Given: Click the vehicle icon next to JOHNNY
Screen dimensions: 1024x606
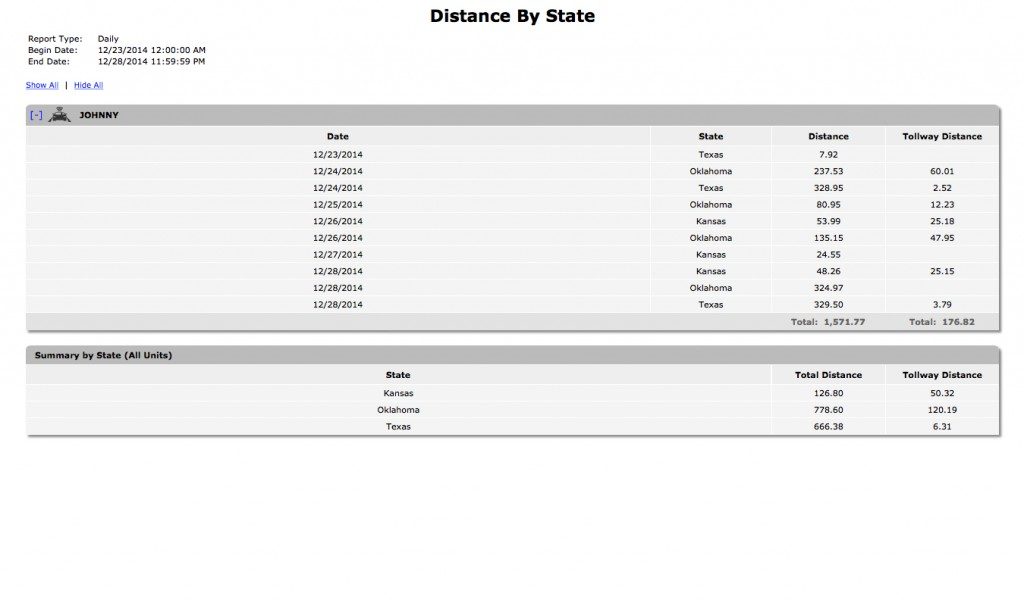Looking at the screenshot, I should (60, 115).
